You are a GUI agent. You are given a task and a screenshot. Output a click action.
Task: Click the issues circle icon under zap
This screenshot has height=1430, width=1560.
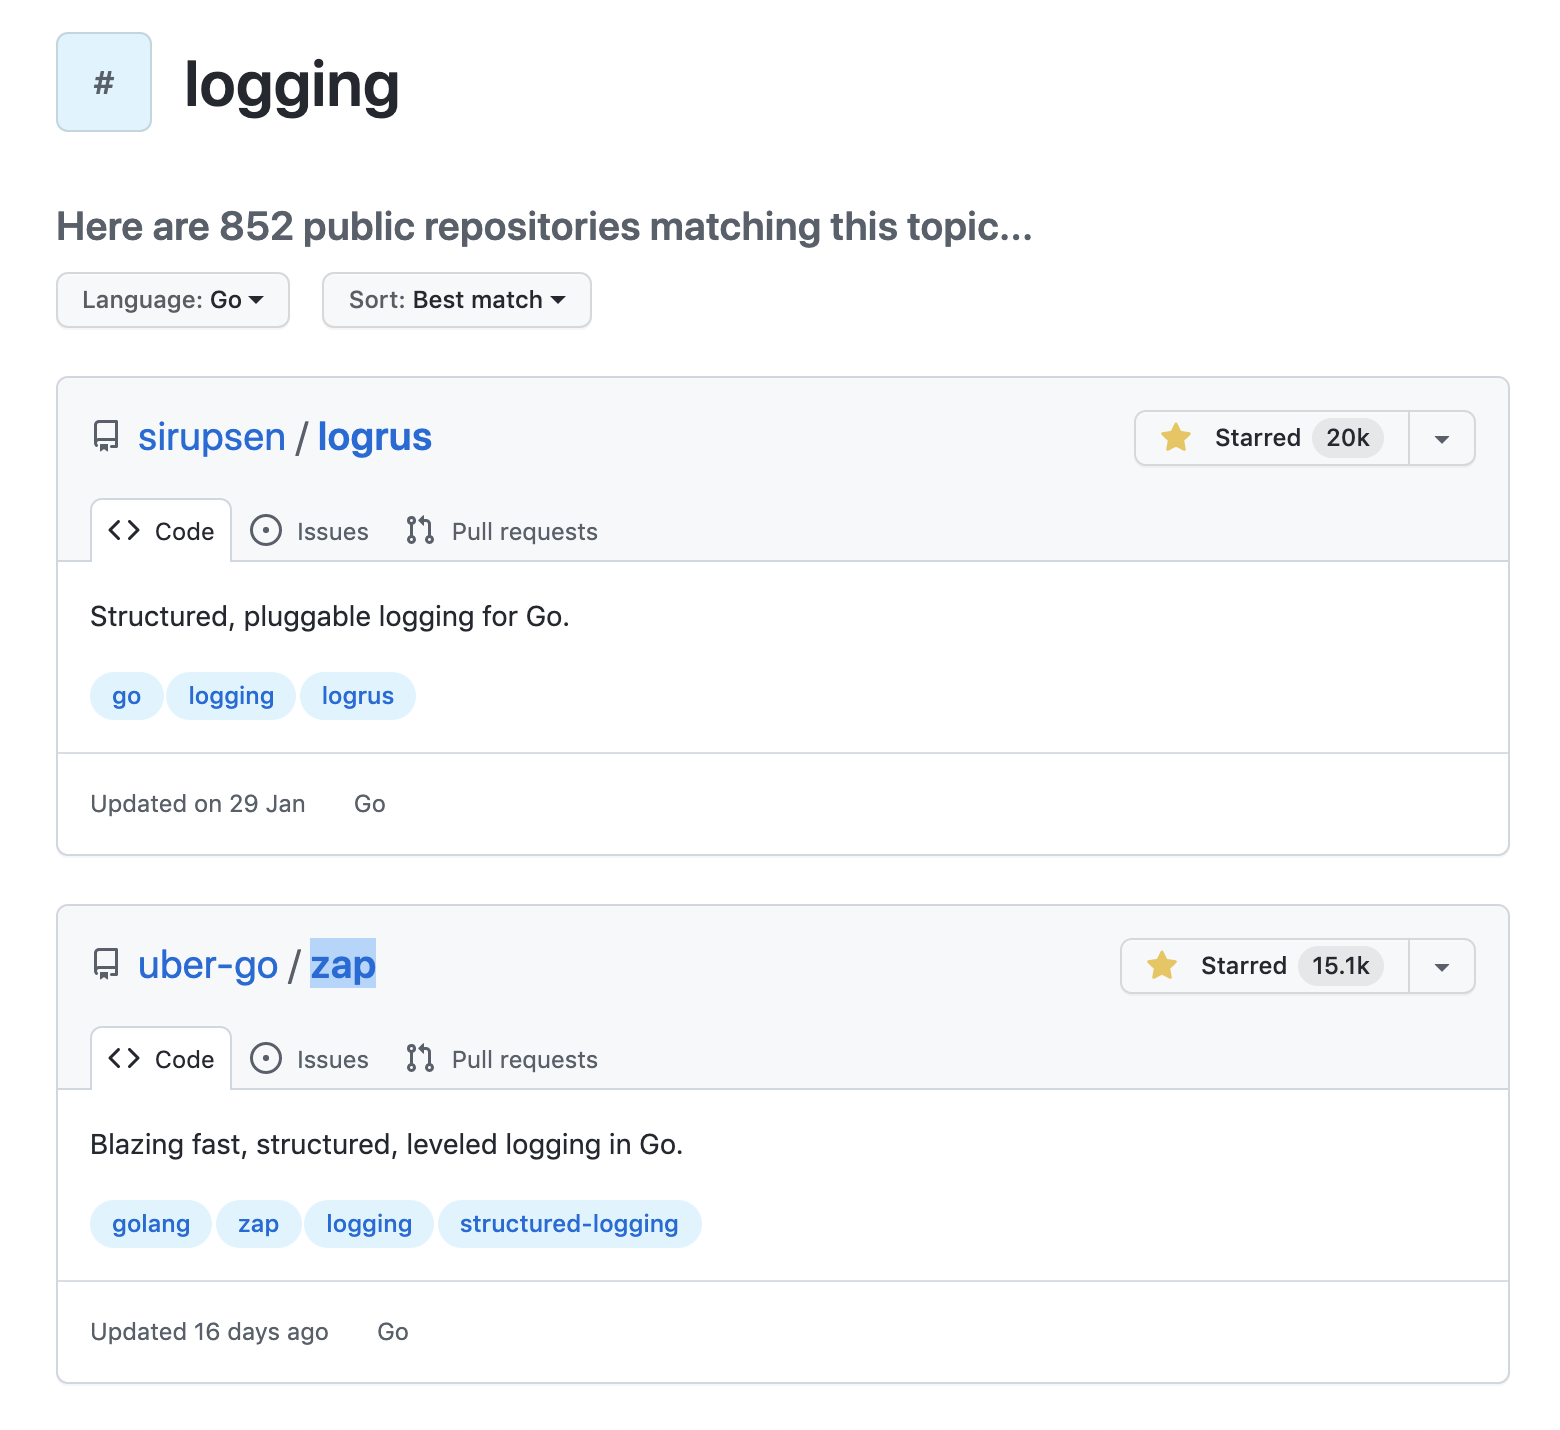pyautogui.click(x=266, y=1059)
